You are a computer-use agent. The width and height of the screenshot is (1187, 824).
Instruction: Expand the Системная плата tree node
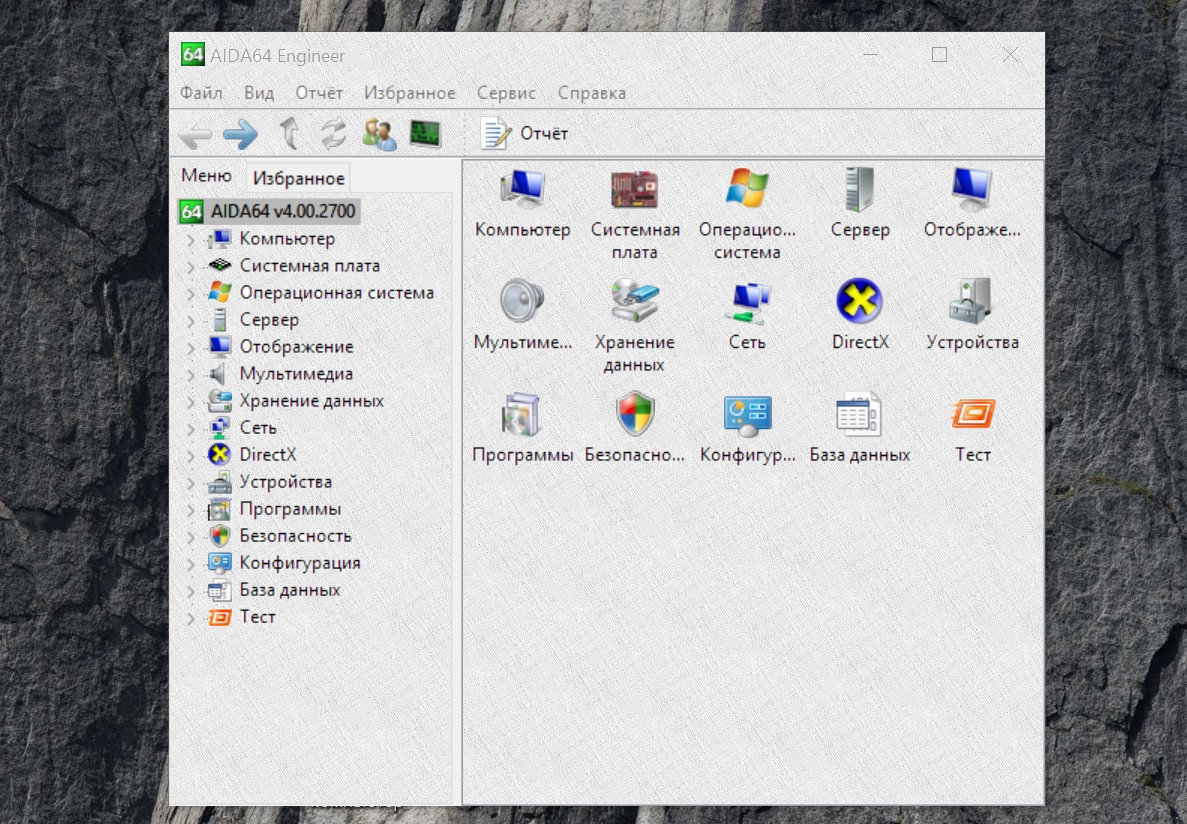point(191,267)
